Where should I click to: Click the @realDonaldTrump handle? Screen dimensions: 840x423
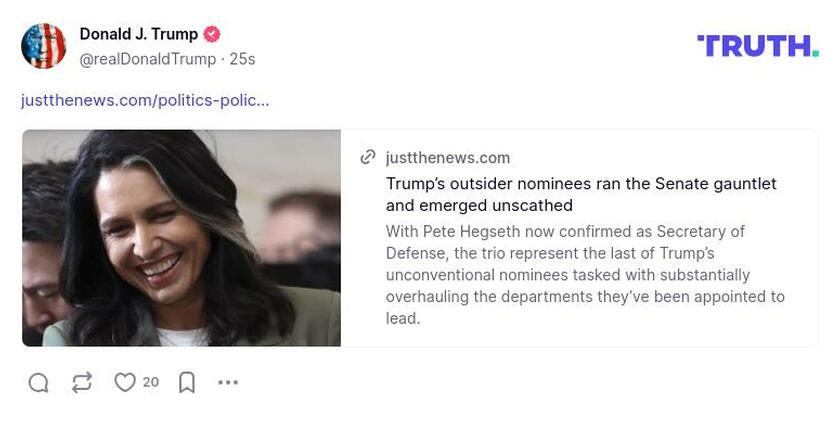point(148,59)
